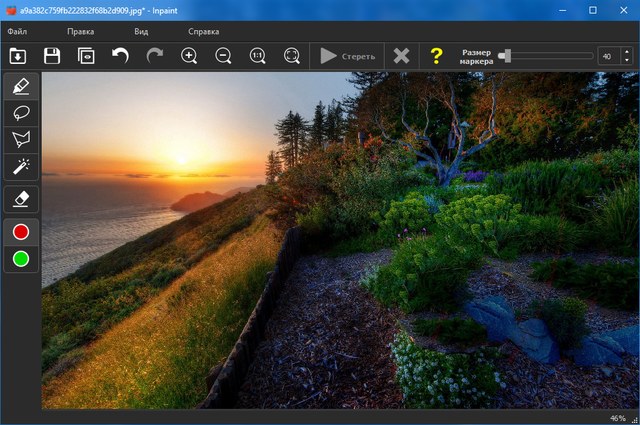
Task: Click the zoom fit-to-window icon
Action: [x=291, y=56]
